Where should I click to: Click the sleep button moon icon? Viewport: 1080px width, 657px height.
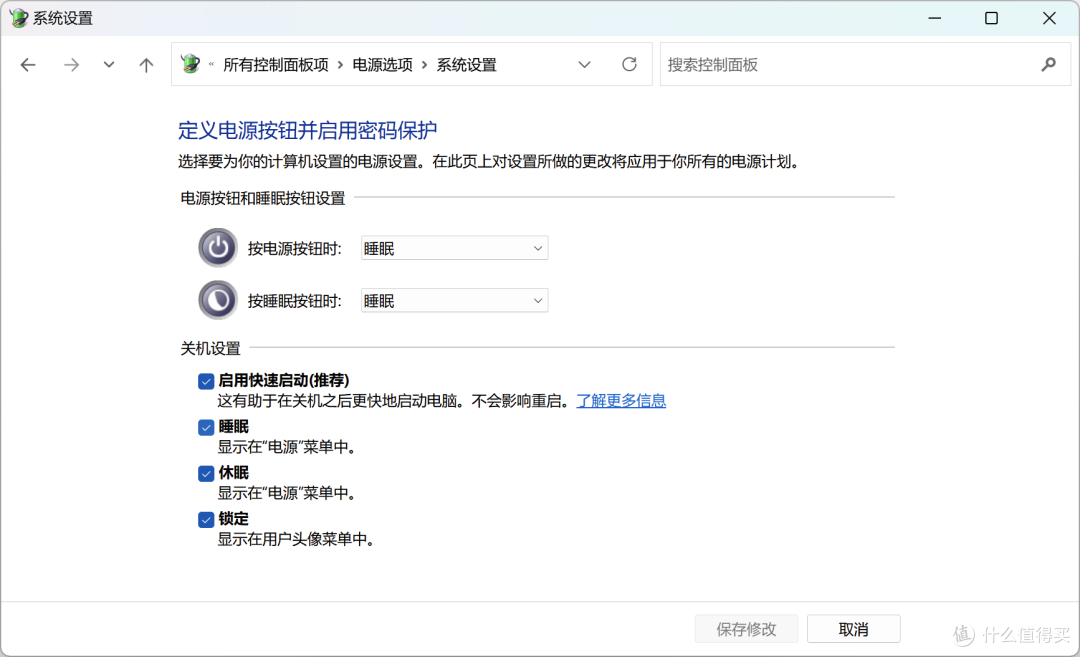[x=218, y=300]
